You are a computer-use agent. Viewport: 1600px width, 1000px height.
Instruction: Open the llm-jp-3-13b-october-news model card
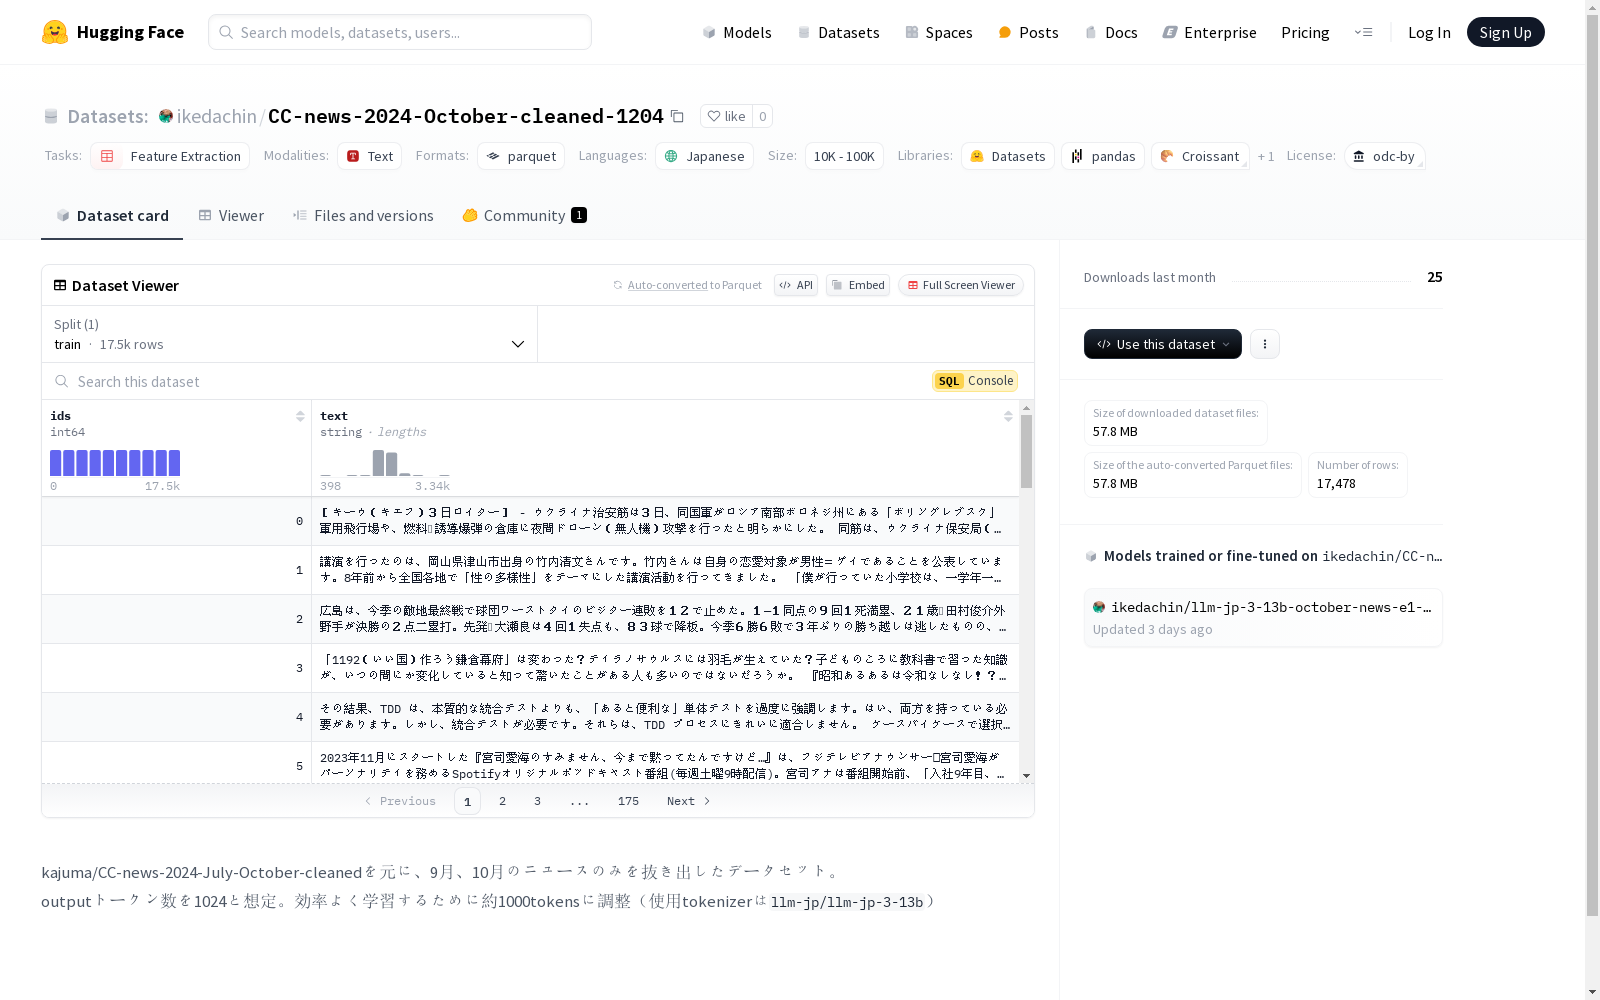(1263, 617)
